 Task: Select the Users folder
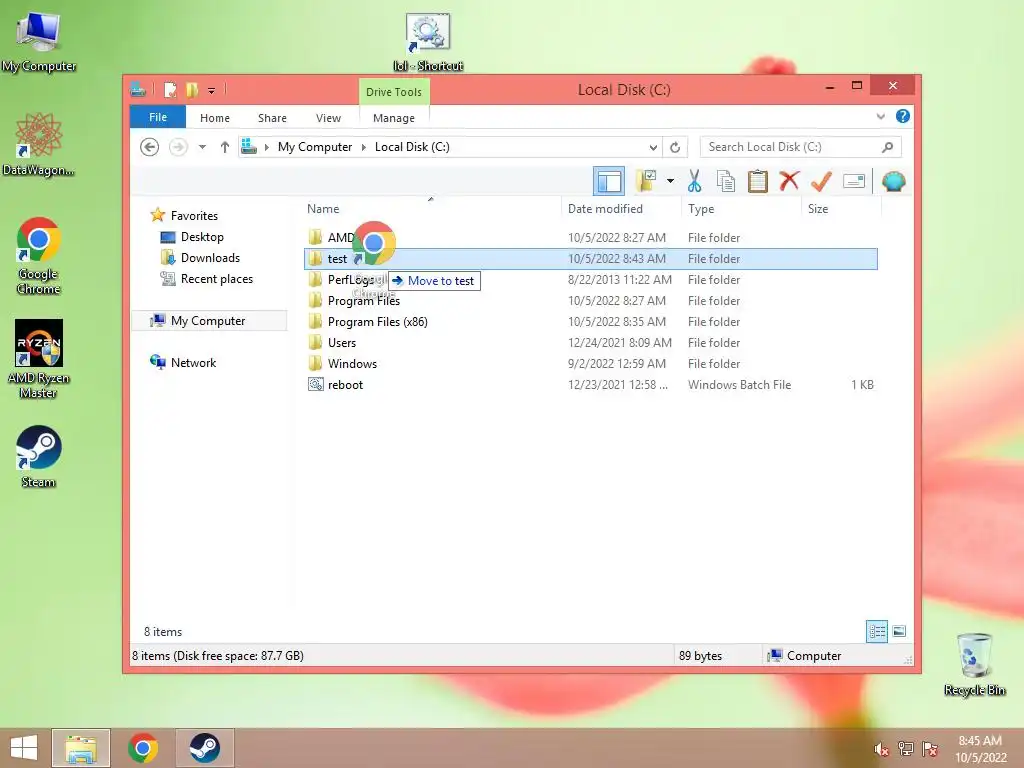click(342, 342)
